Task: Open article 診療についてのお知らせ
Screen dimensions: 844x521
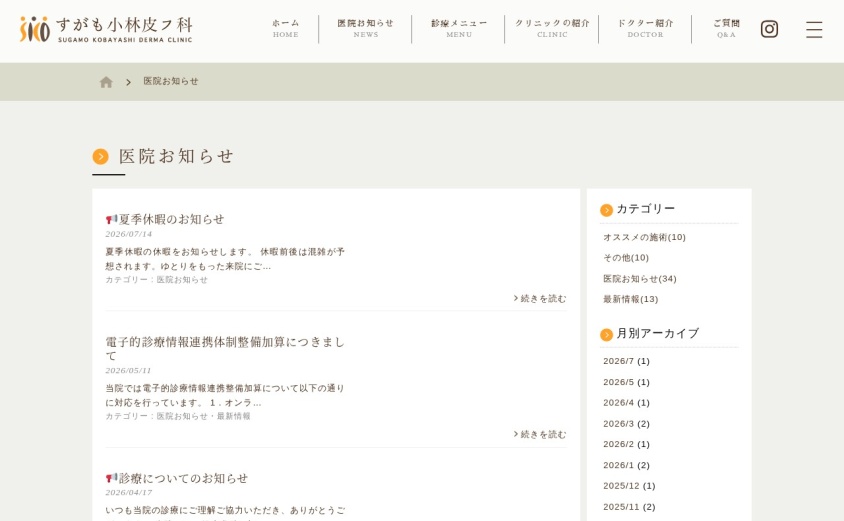Action: [183, 478]
